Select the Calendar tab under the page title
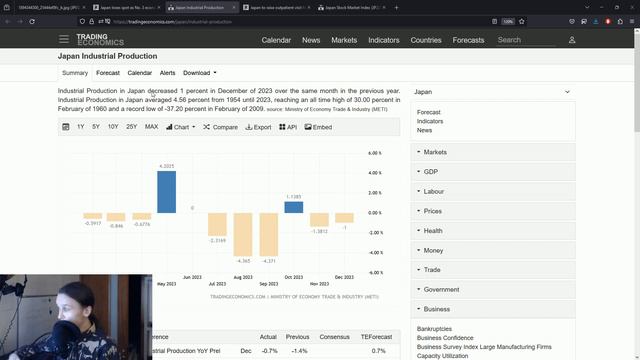This screenshot has height=360, width=640. coord(139,73)
